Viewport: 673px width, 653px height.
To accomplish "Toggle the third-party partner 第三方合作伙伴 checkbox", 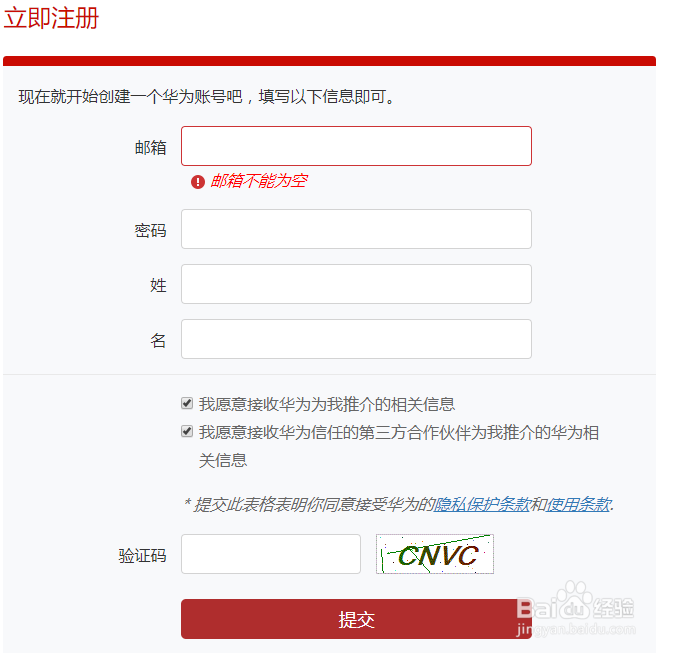I will tap(187, 431).
